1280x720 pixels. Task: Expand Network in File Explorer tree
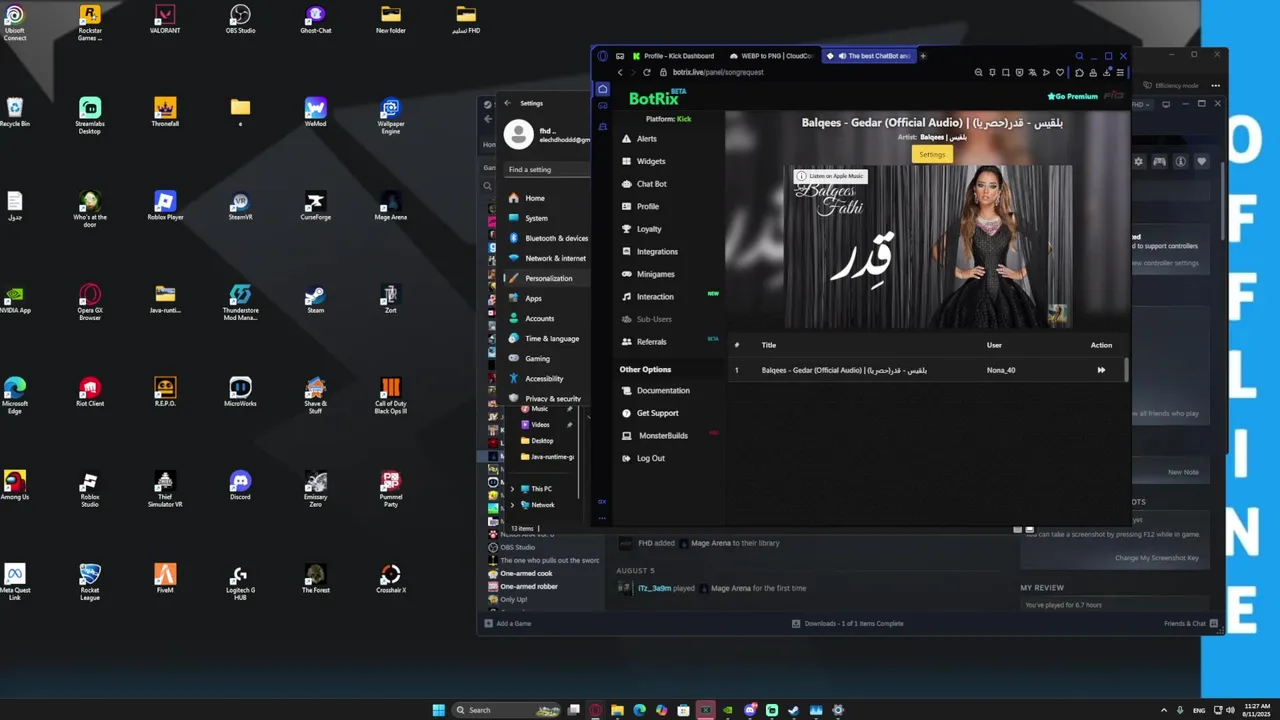click(512, 505)
